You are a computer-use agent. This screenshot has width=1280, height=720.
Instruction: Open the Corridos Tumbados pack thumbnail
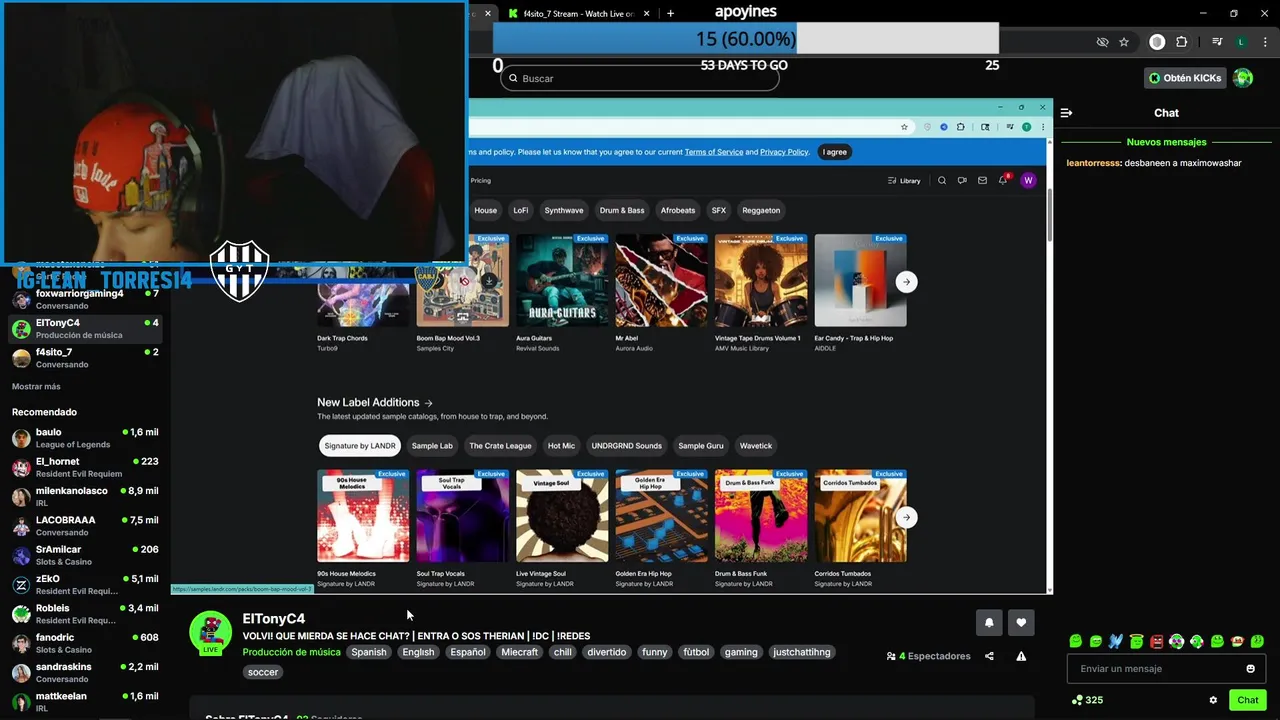[x=860, y=516]
